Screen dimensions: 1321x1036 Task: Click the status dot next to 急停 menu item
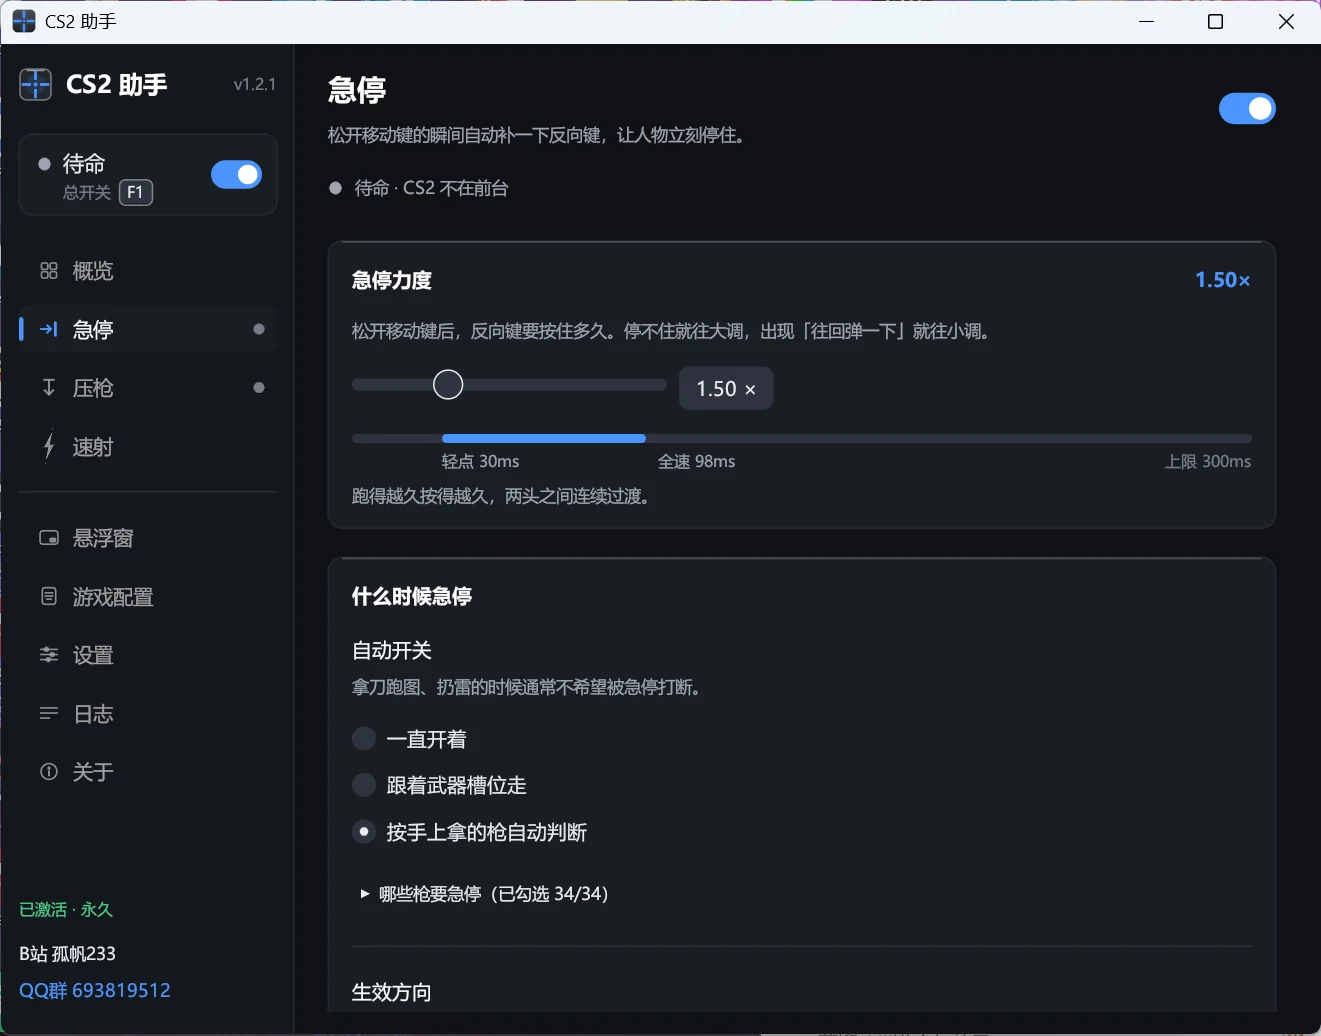259,329
